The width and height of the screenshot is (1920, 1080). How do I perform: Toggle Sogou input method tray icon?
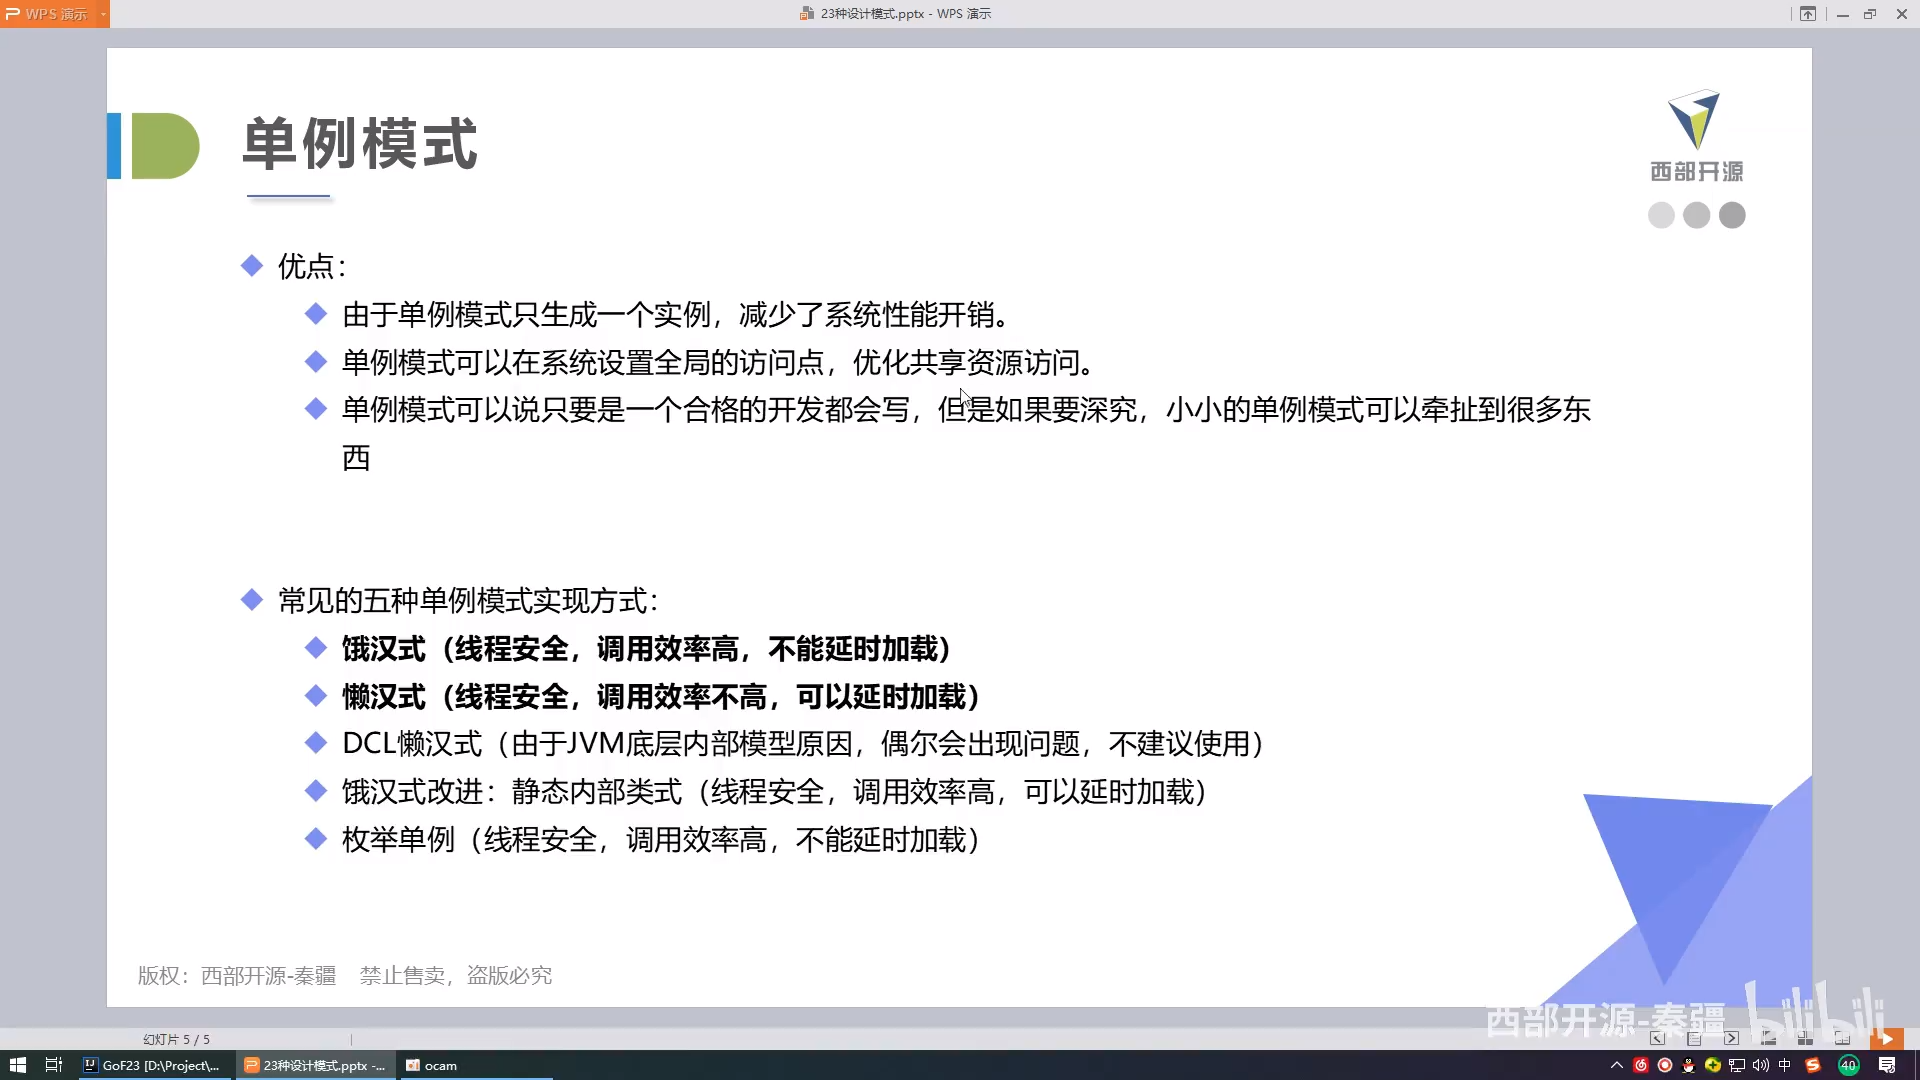coord(1813,1065)
